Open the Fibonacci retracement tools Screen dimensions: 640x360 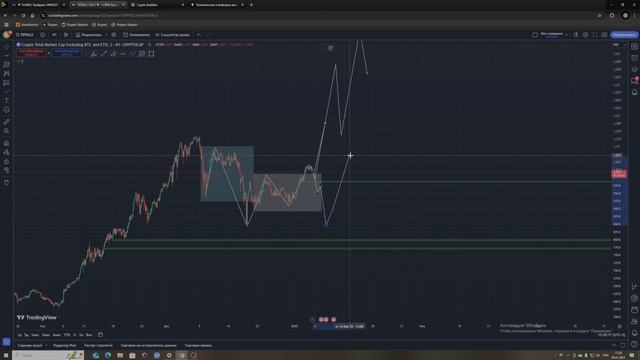[x=7, y=64]
